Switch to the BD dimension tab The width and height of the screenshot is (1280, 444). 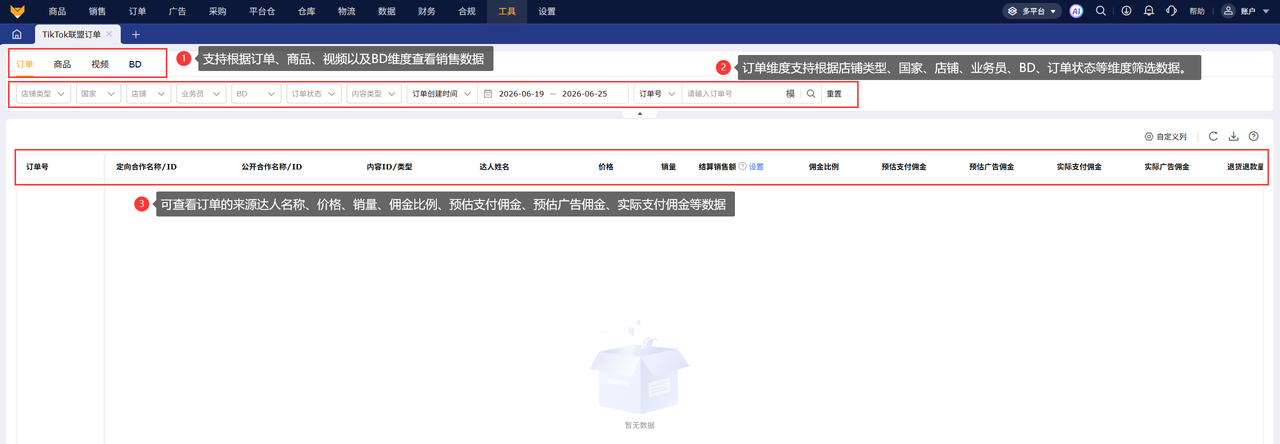pos(135,64)
